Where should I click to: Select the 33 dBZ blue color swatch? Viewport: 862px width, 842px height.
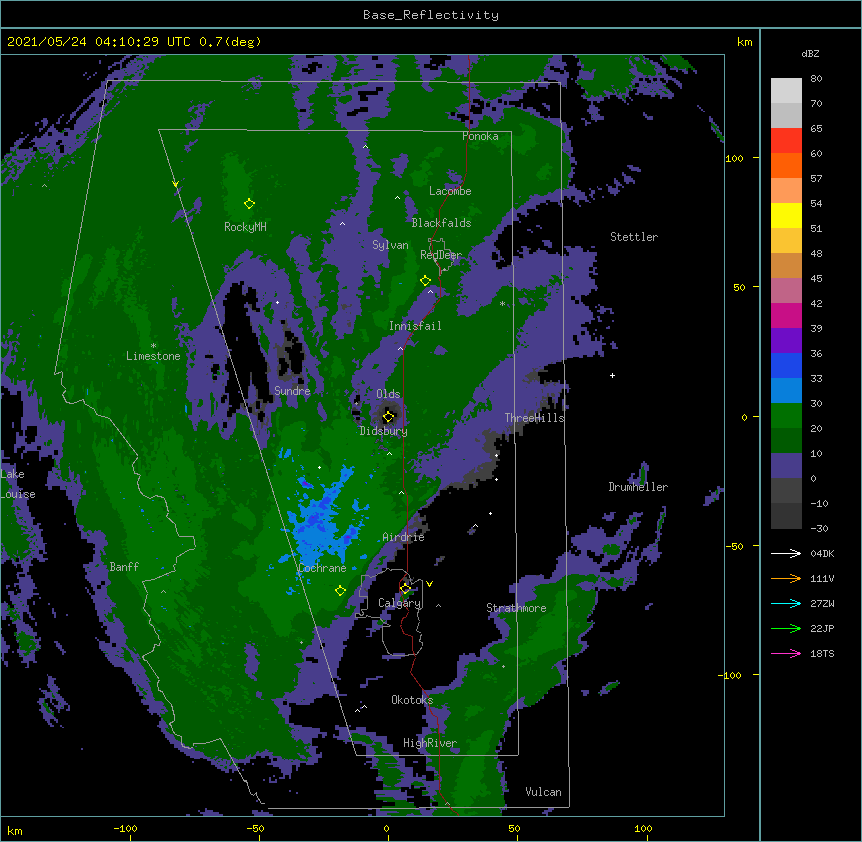point(786,365)
